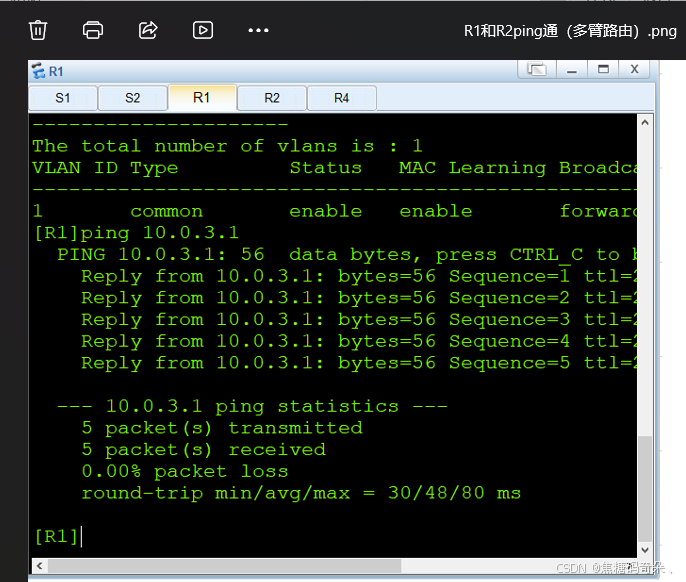Minimize the R1 terminal window

point(572,69)
